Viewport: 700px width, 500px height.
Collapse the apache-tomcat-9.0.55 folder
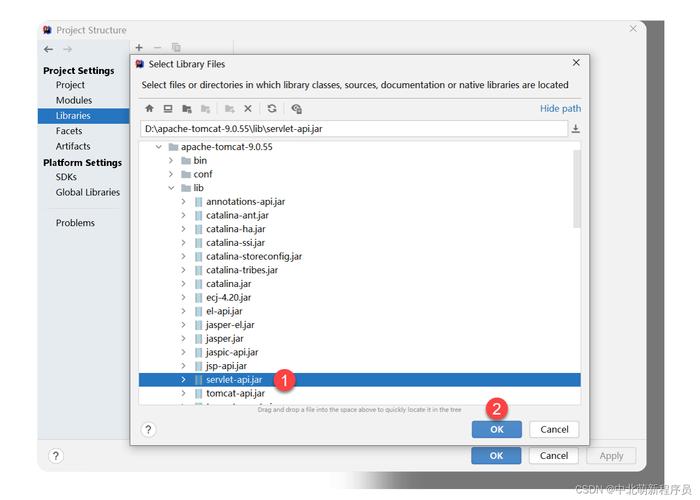[x=158, y=146]
